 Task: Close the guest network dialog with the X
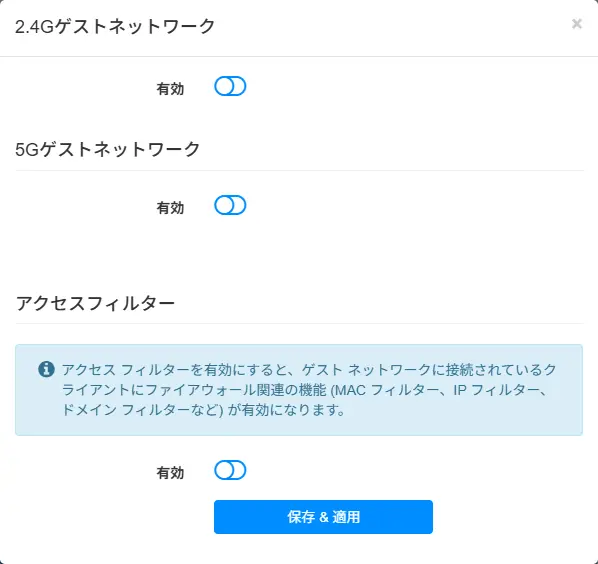[x=577, y=24]
